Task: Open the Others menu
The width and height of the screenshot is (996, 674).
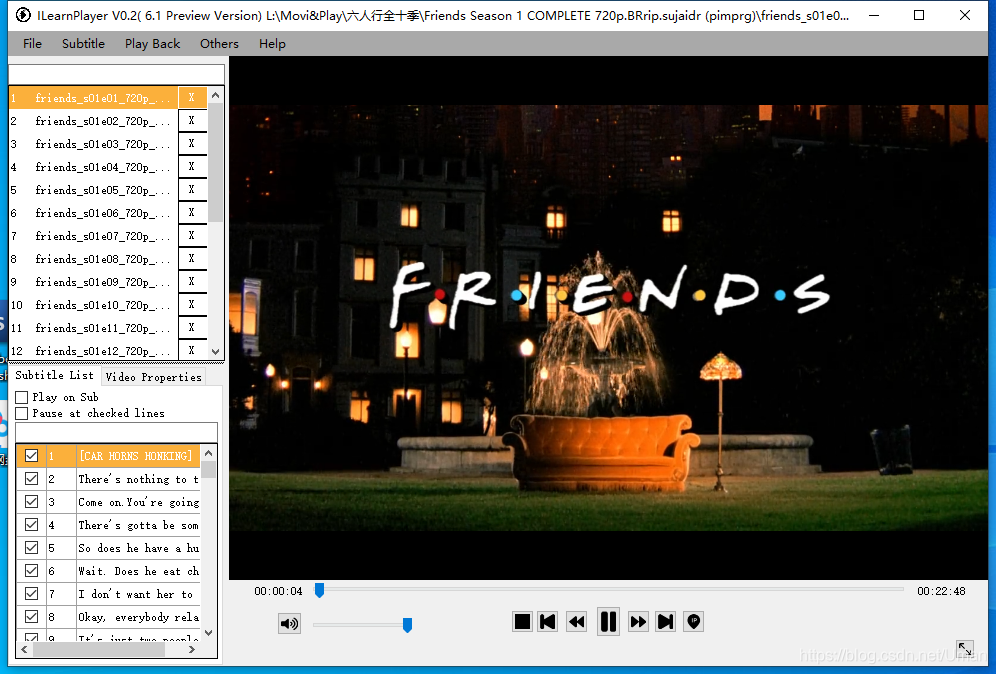Action: [219, 44]
